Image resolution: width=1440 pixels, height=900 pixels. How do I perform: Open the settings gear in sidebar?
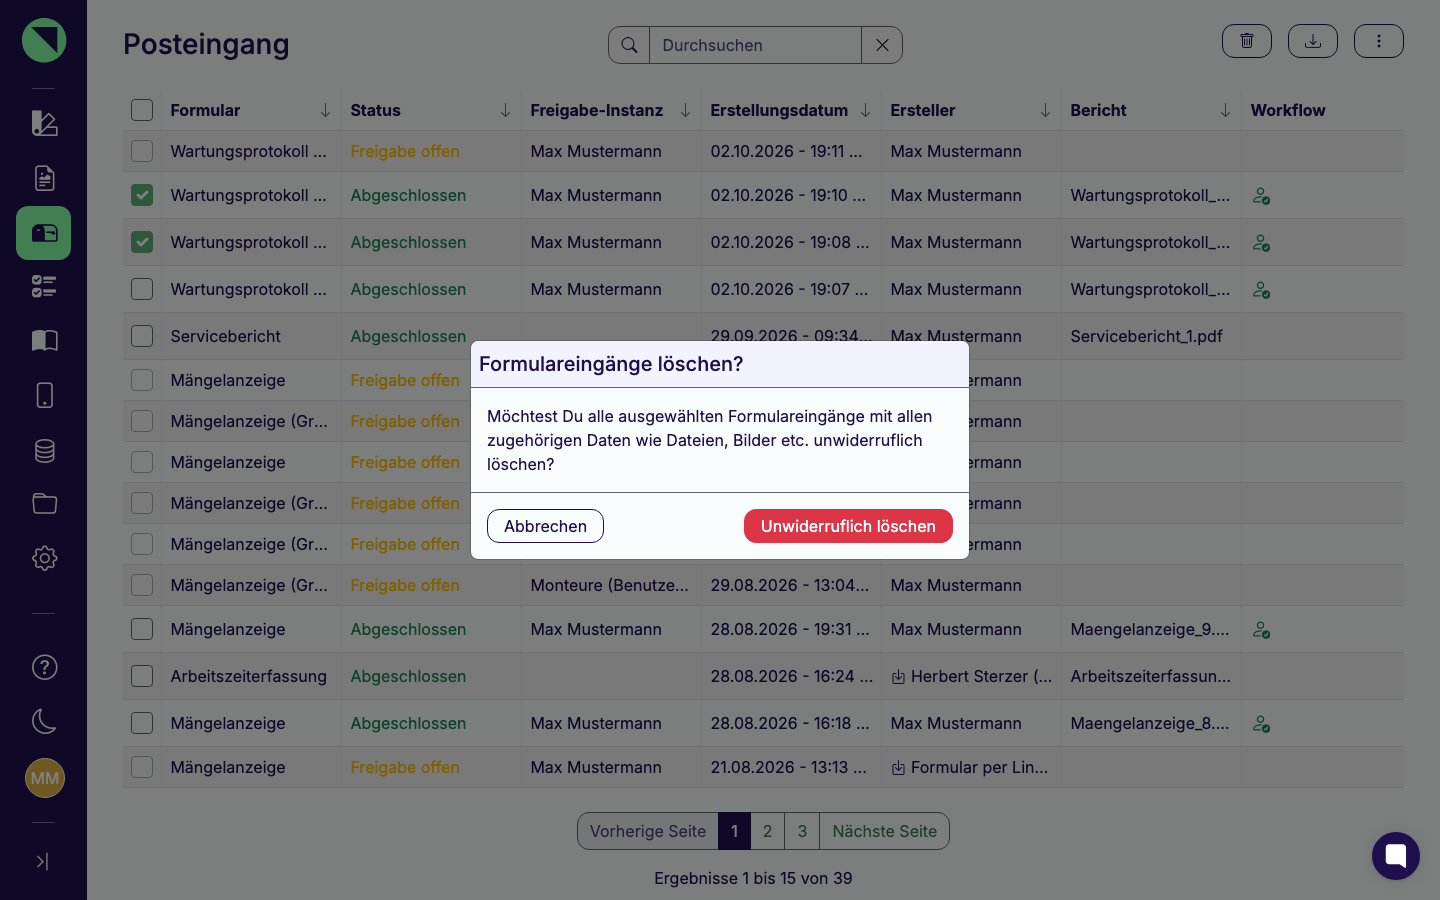click(x=44, y=558)
